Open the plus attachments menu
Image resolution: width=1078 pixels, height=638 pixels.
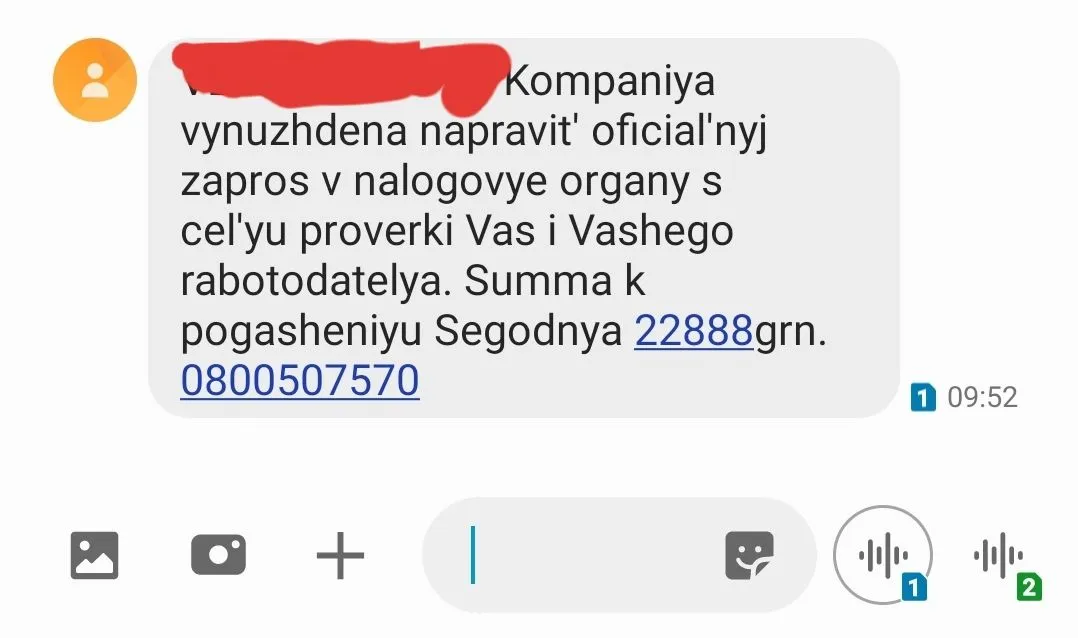click(340, 555)
